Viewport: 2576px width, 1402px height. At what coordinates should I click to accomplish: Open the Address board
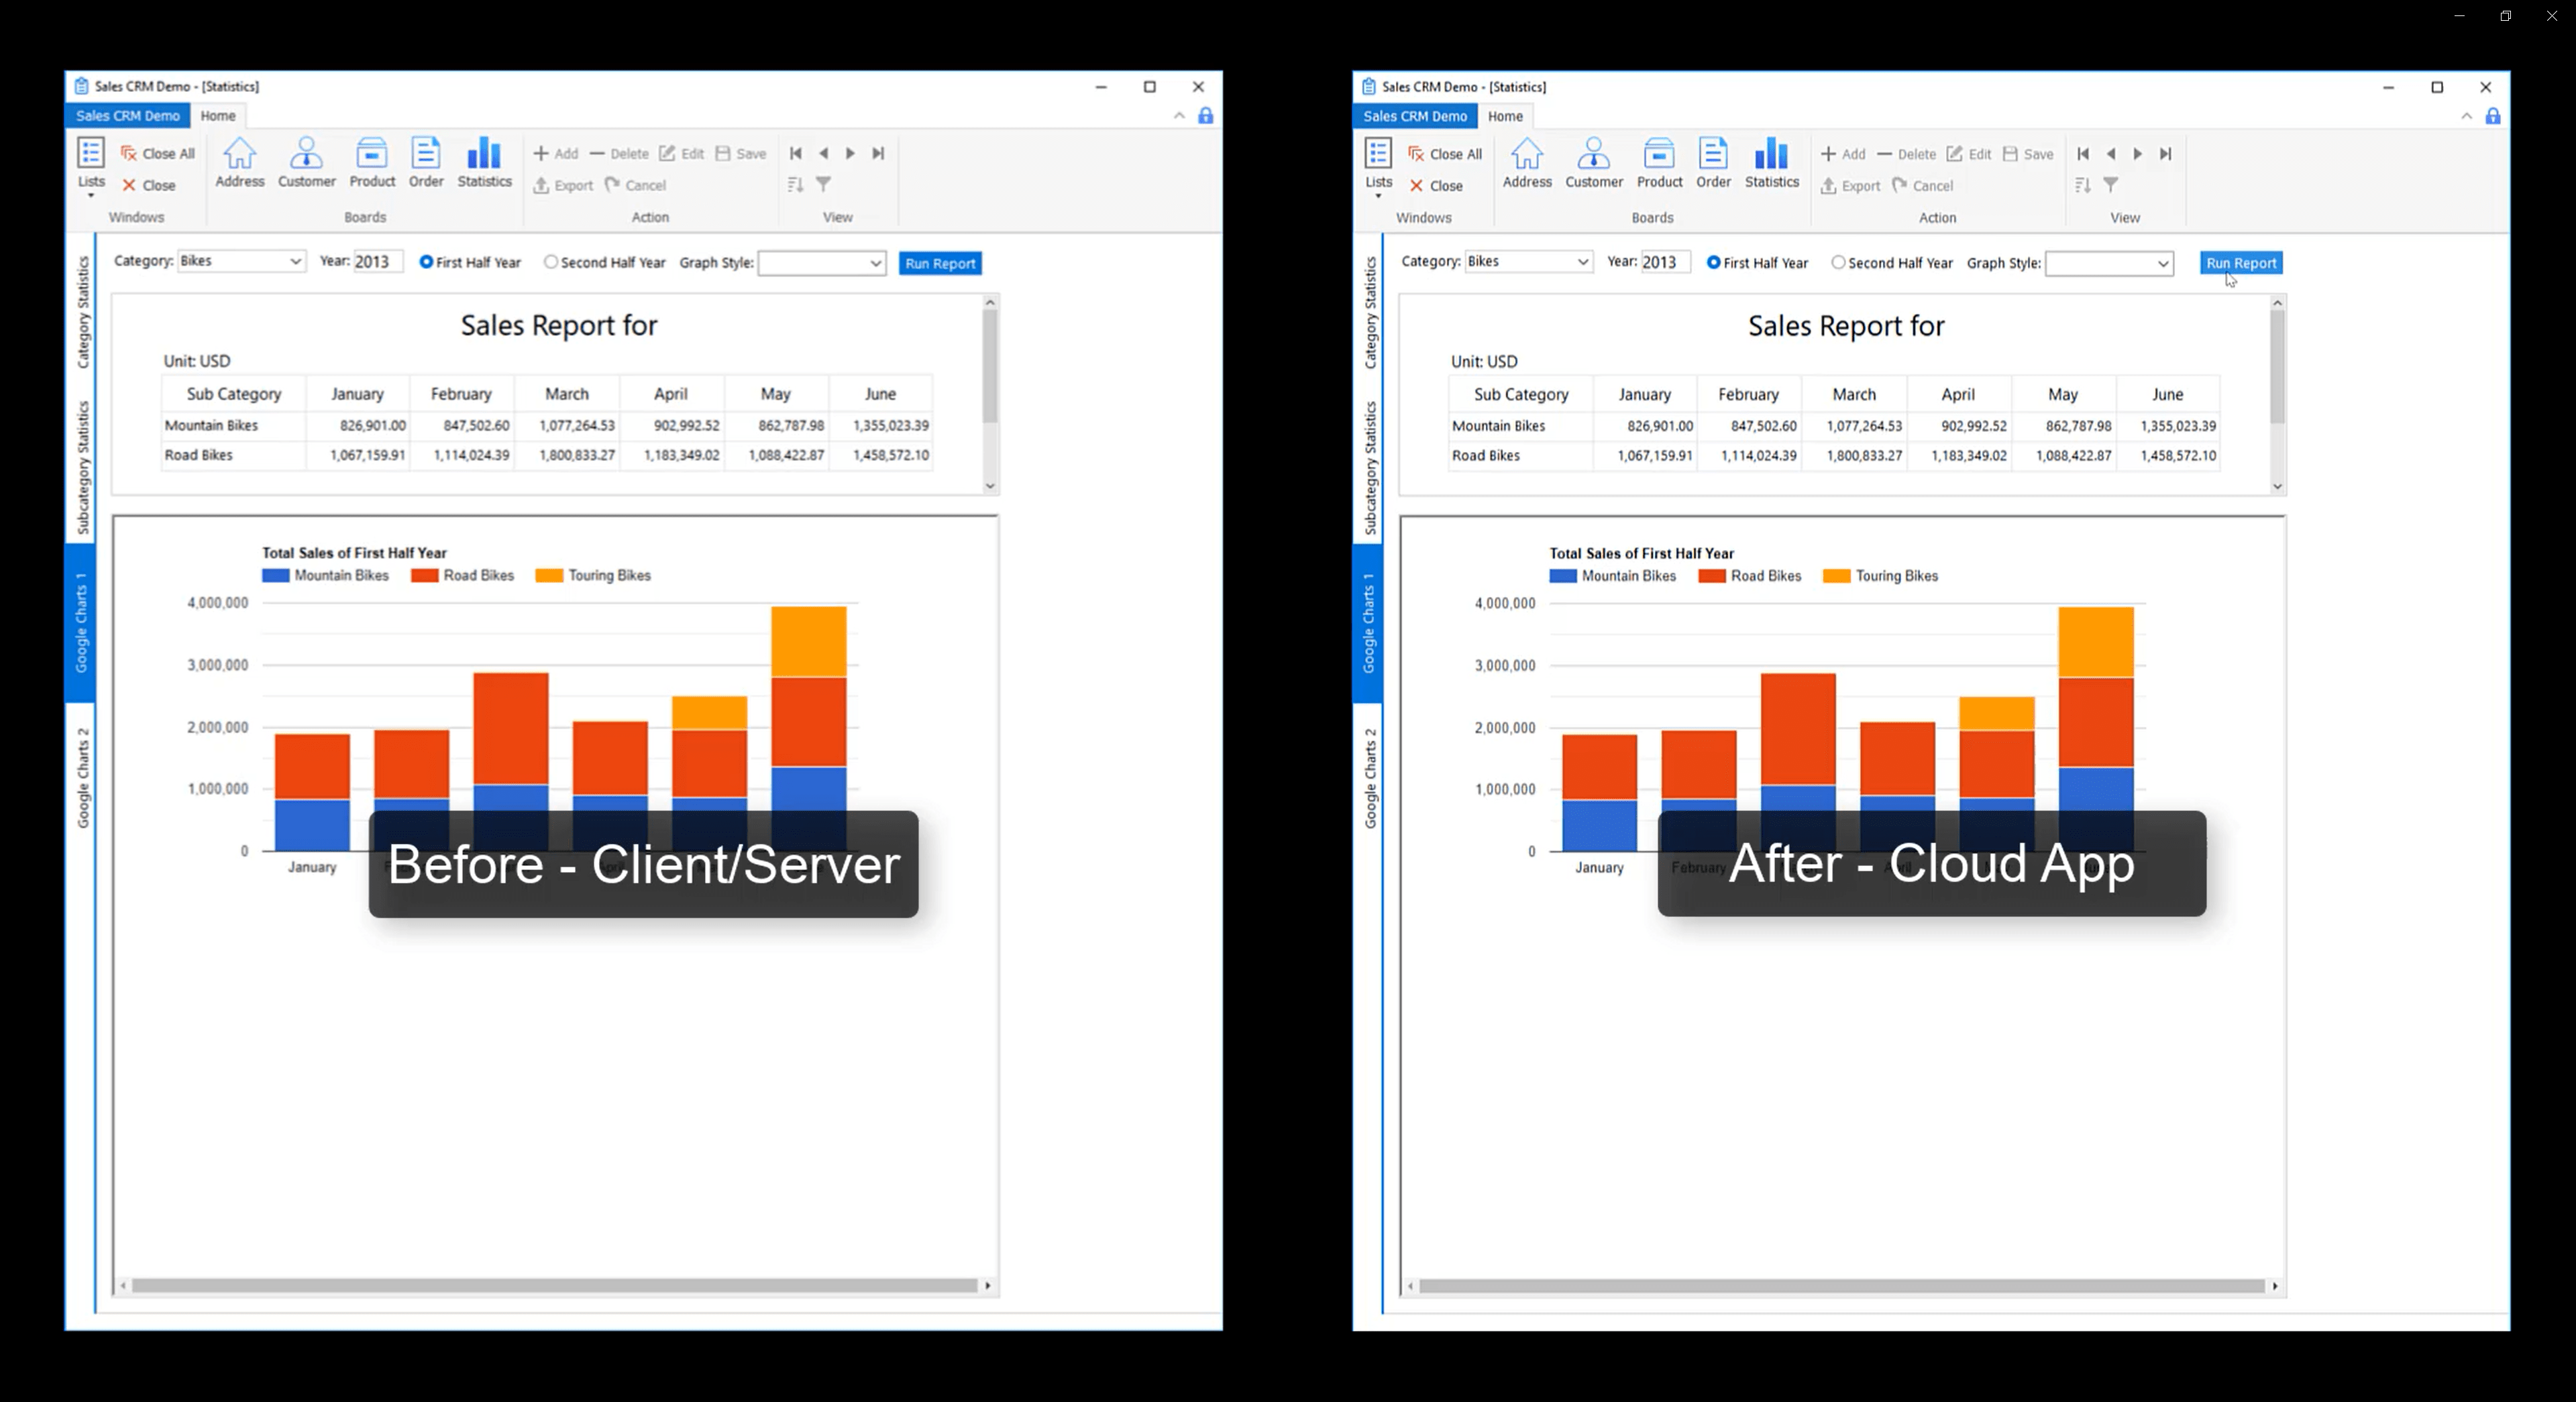coord(239,163)
